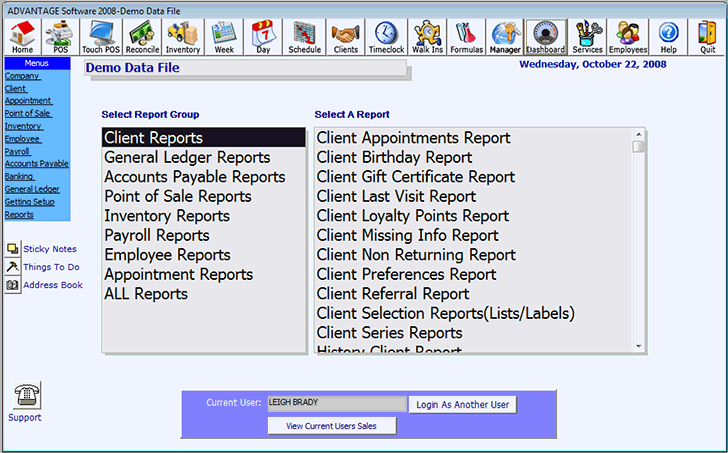Image resolution: width=728 pixels, height=453 pixels.
Task: Open the Timeclock icon
Action: 386,37
